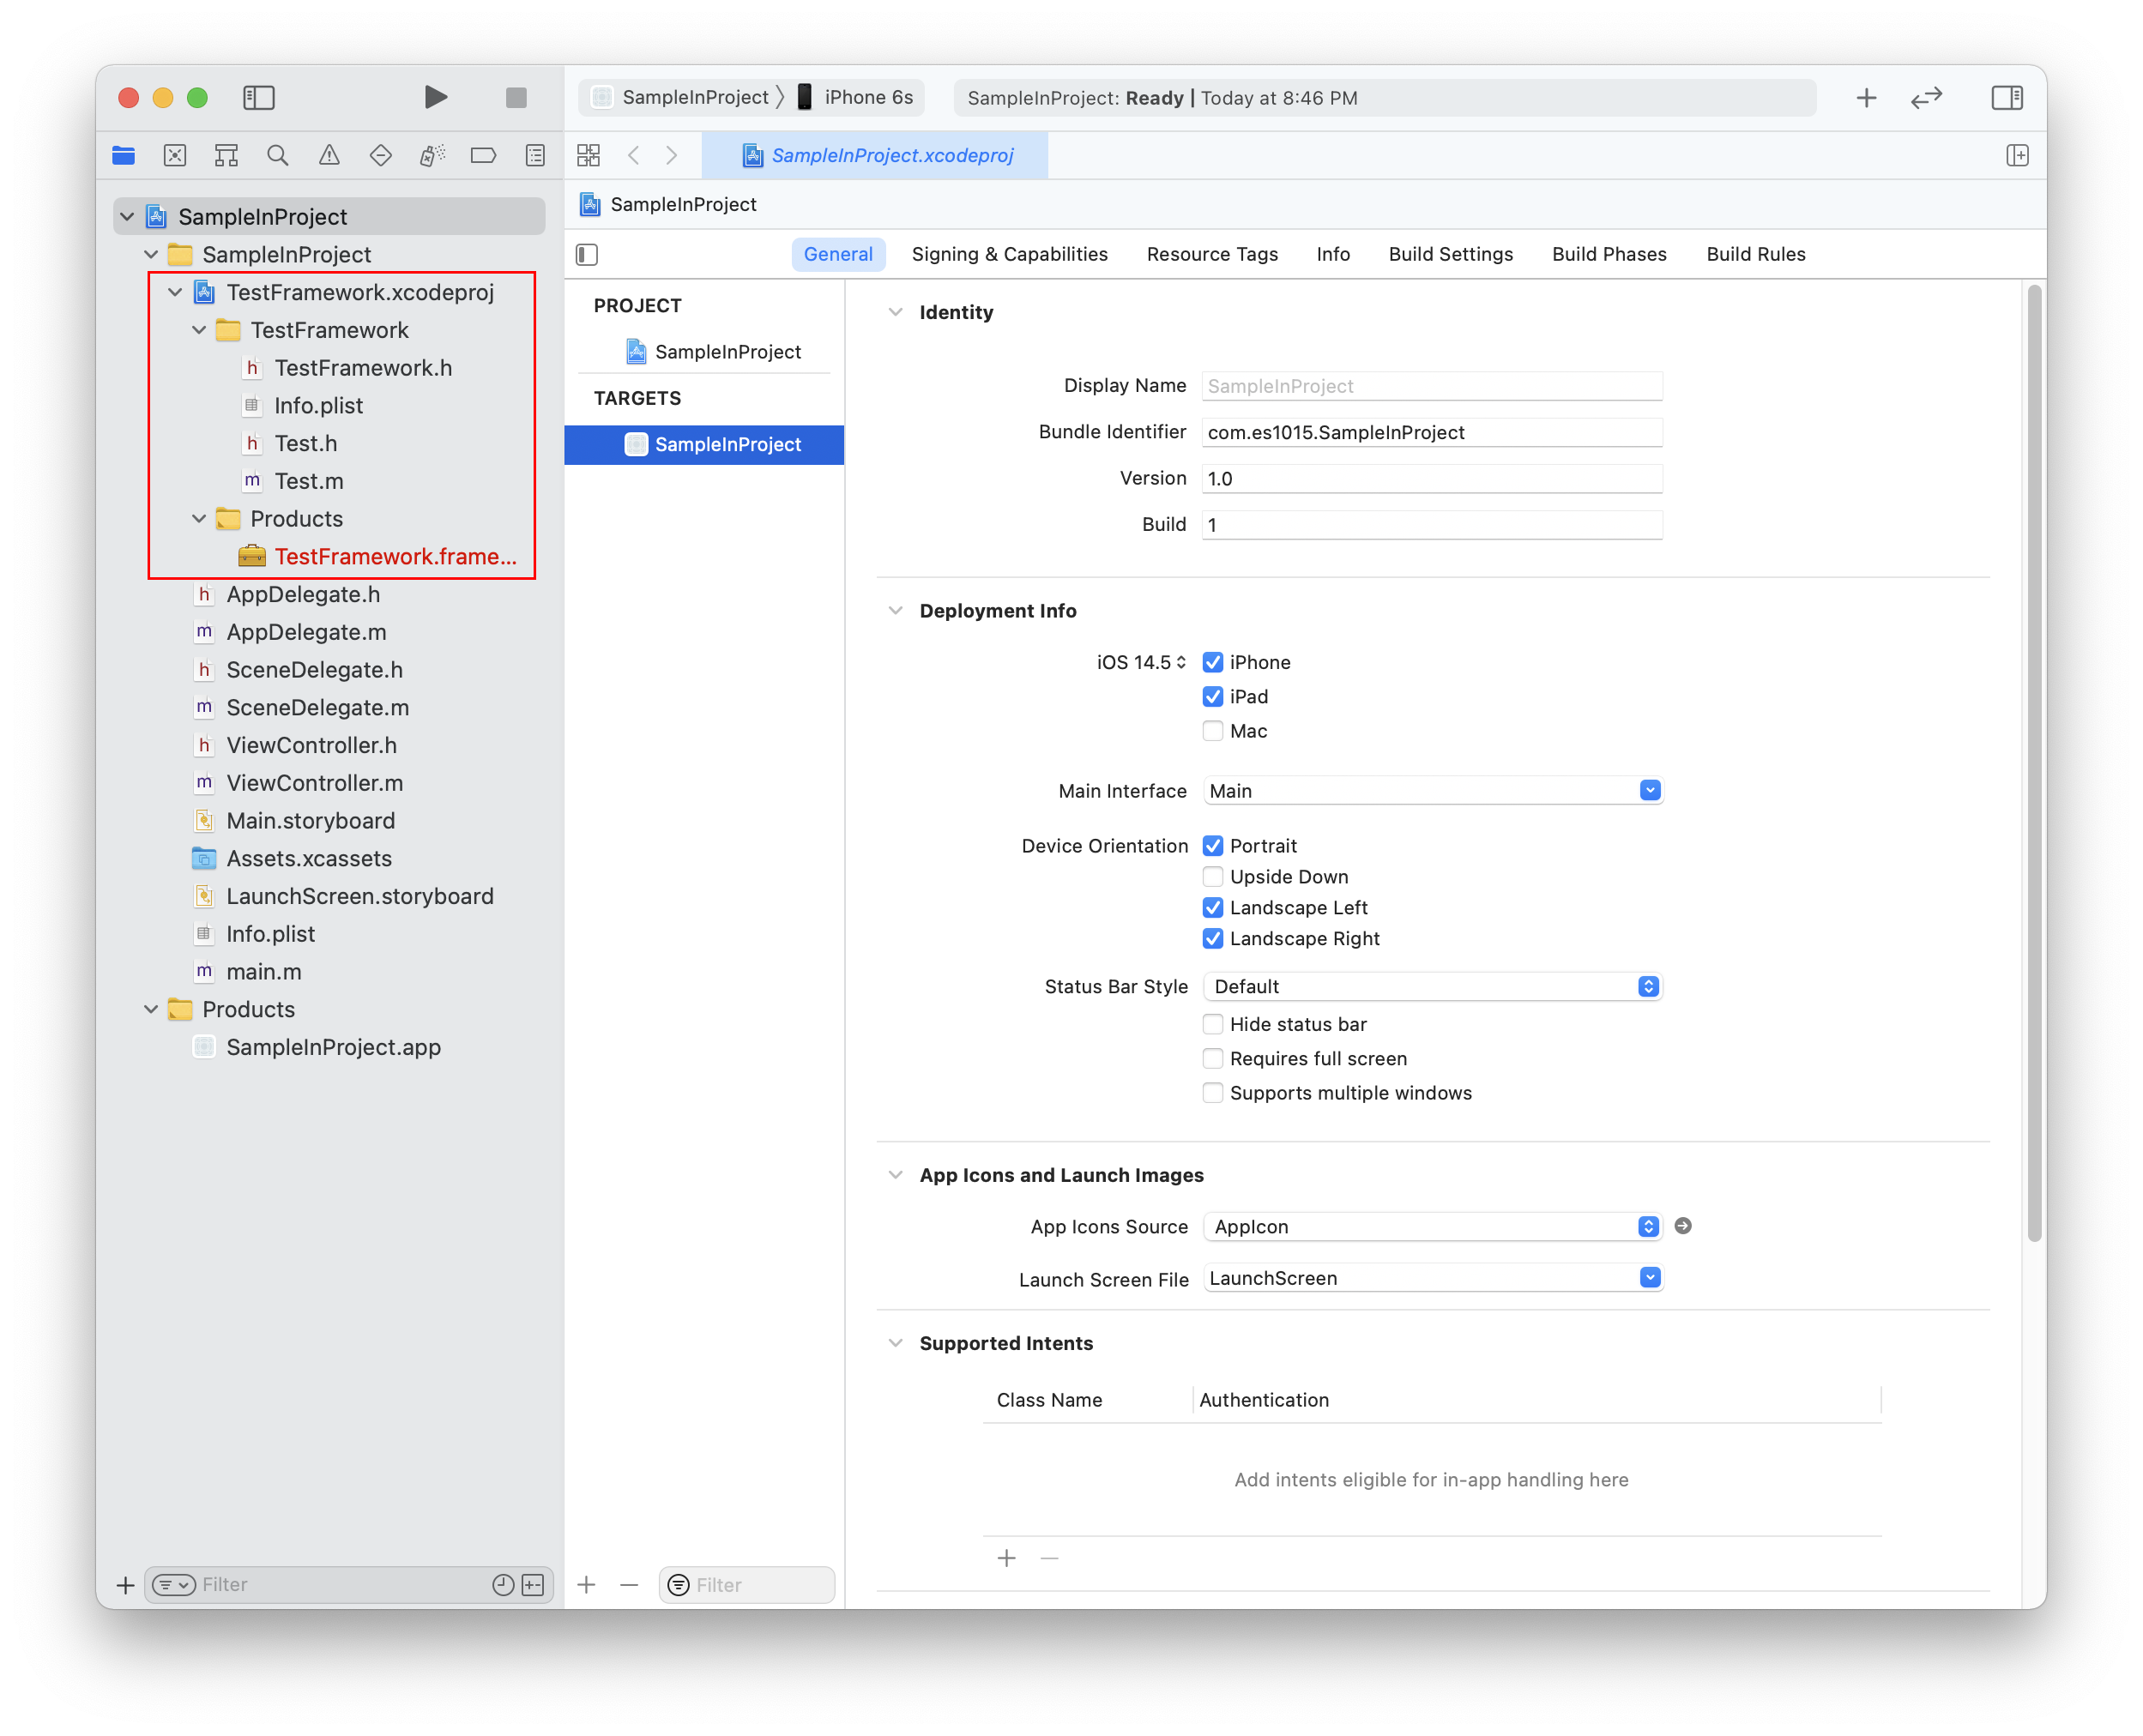Viewport: 2143px width, 1736px height.
Task: Open the Signing & Capabilities tab
Action: coord(1009,254)
